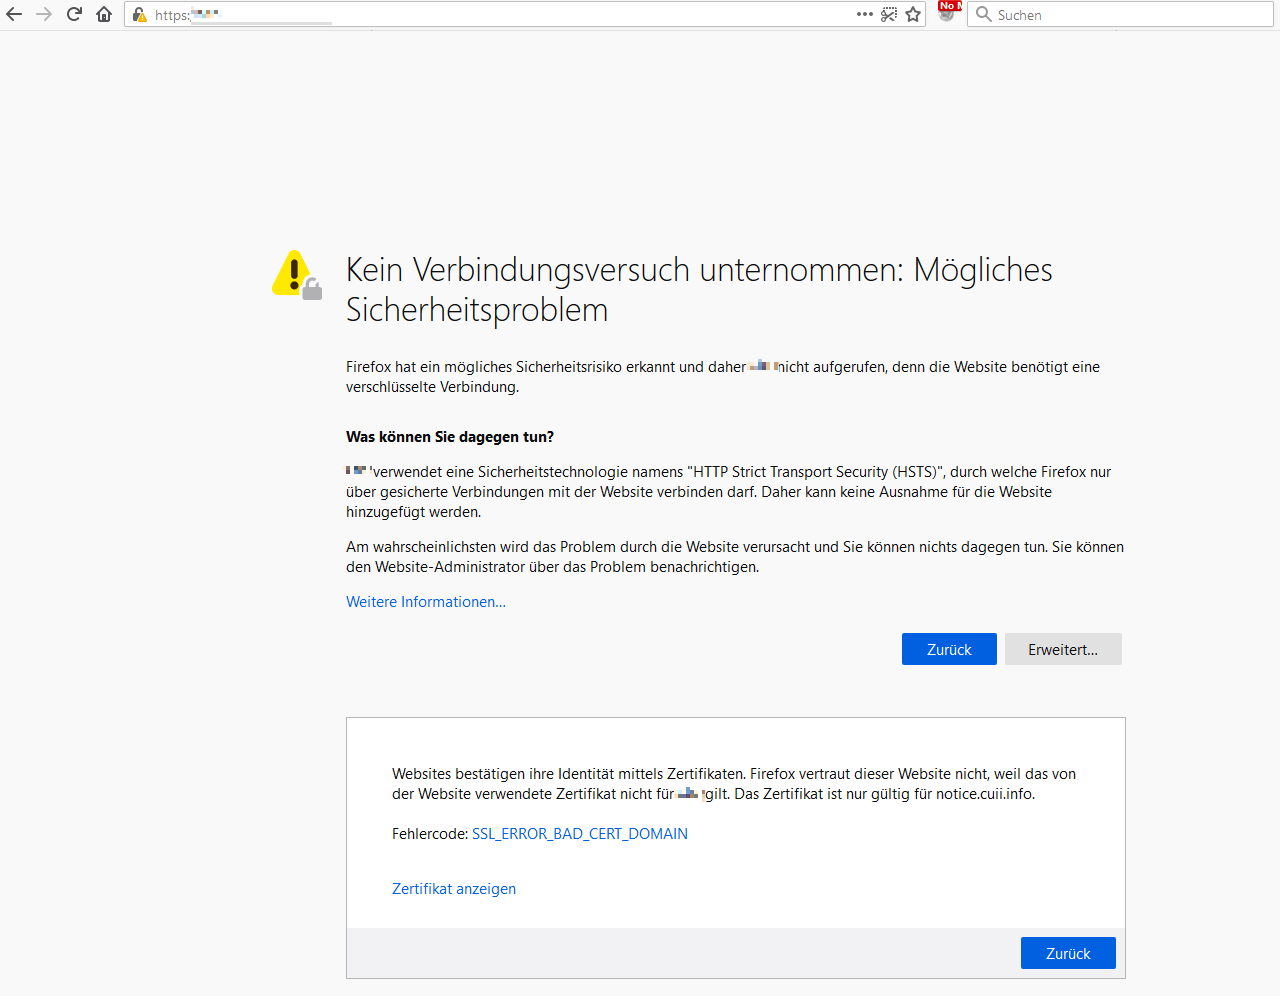Bookmark this page with the star icon
The width and height of the screenshot is (1280, 996).
point(913,14)
